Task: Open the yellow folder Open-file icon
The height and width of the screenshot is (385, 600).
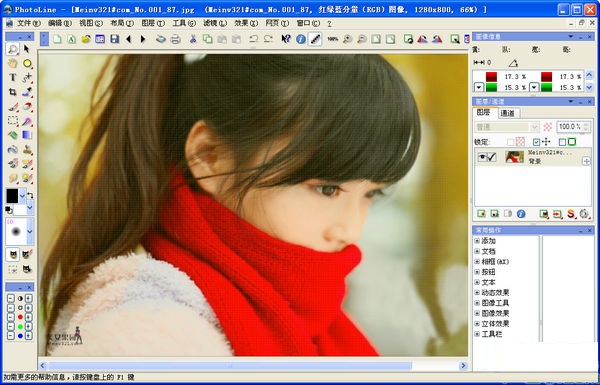Action: (x=86, y=39)
